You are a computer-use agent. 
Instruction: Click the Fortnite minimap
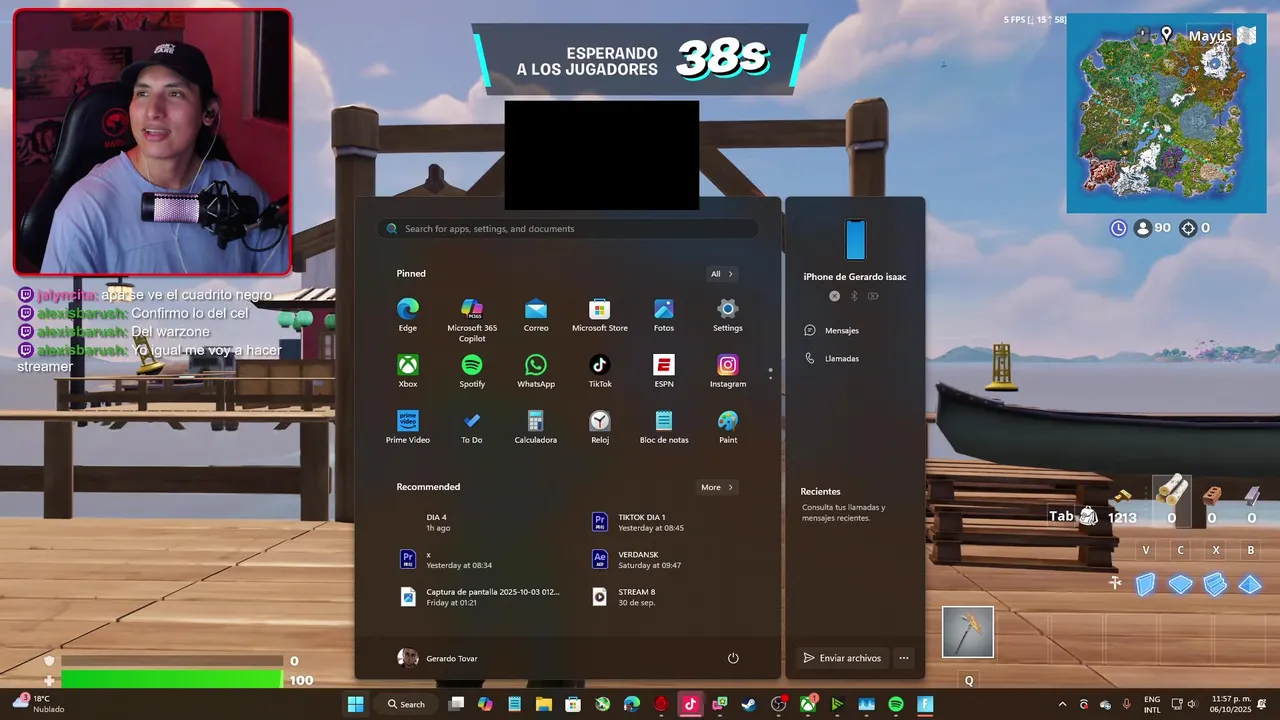pos(1166,113)
